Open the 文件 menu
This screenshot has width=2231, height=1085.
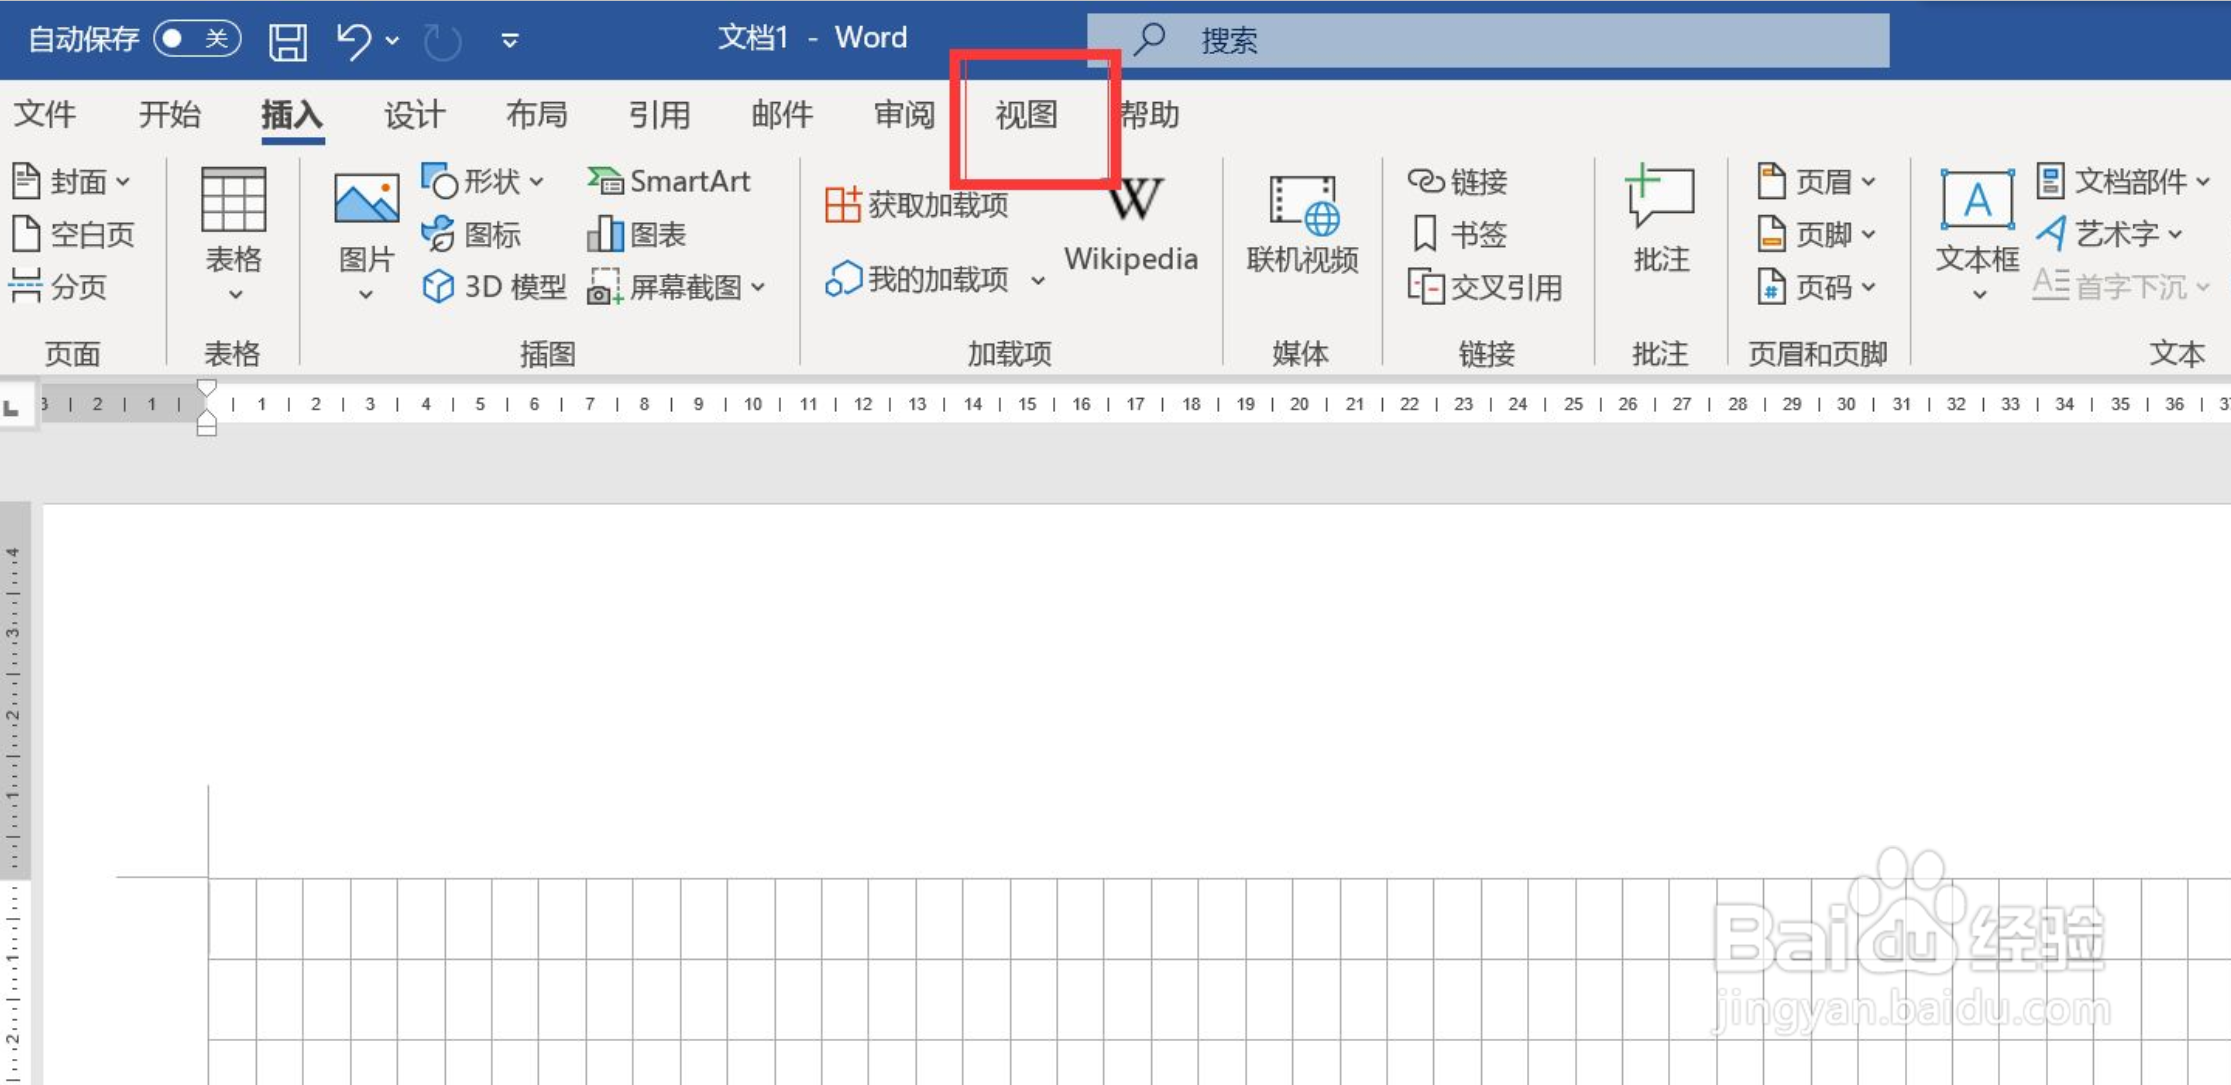(44, 114)
